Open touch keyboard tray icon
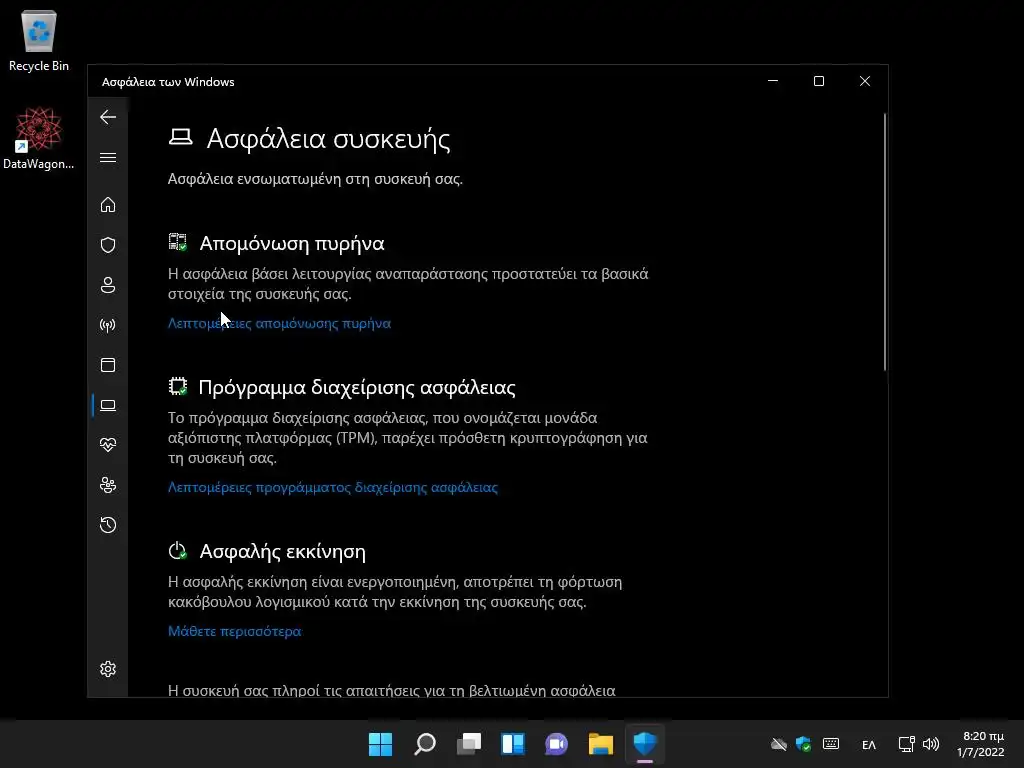 (831, 744)
